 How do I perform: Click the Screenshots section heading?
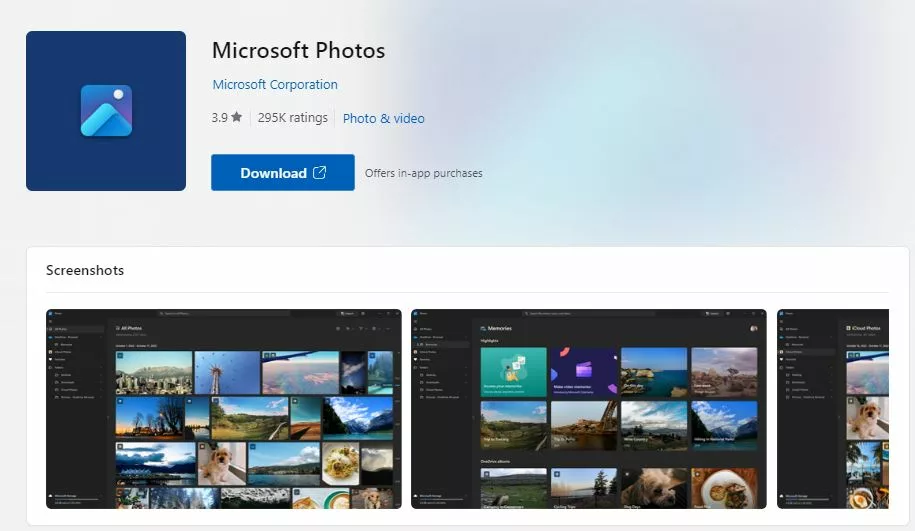pyautogui.click(x=85, y=270)
